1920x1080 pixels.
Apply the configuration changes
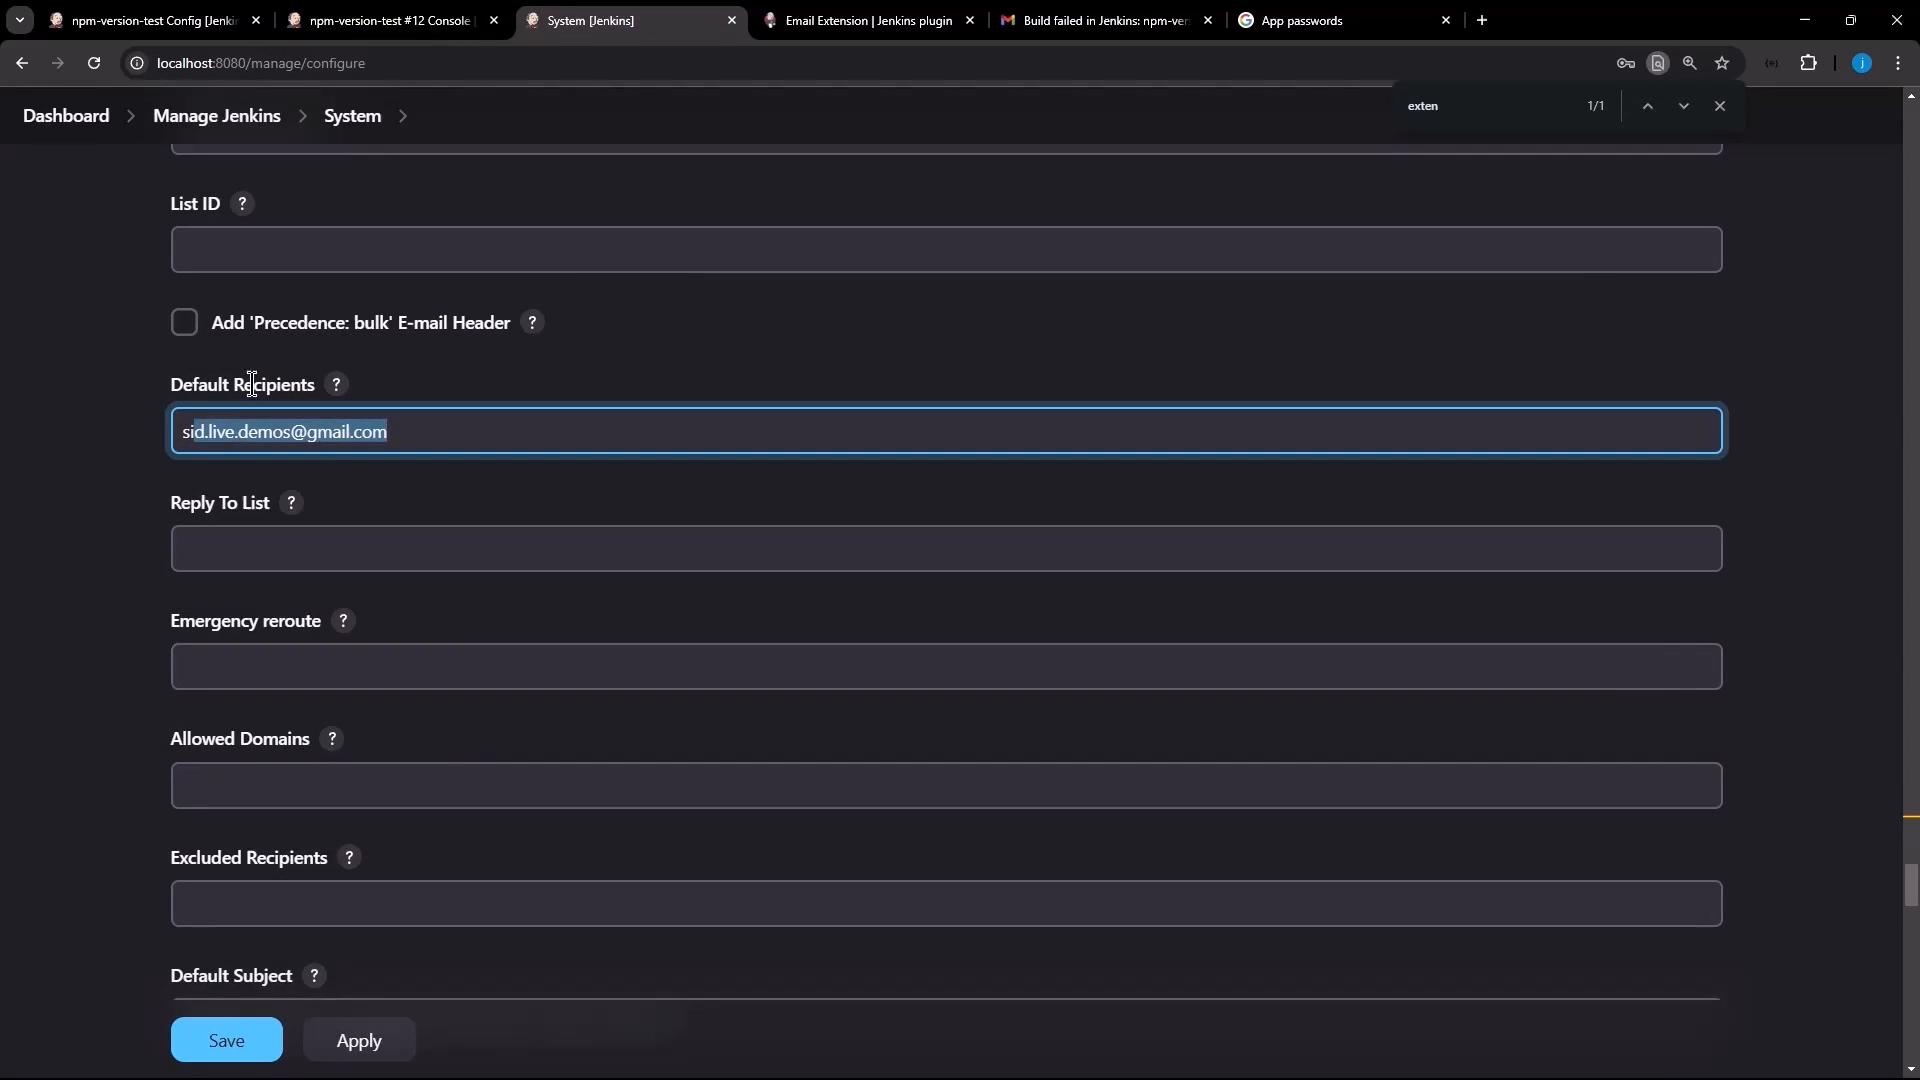point(359,1040)
